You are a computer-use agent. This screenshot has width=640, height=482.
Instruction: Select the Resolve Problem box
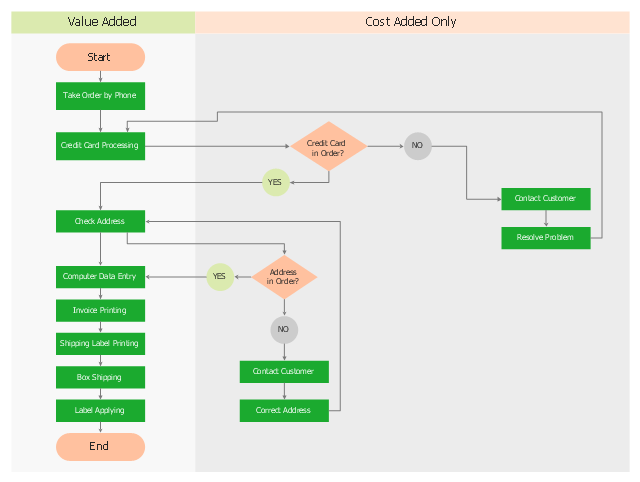545,237
